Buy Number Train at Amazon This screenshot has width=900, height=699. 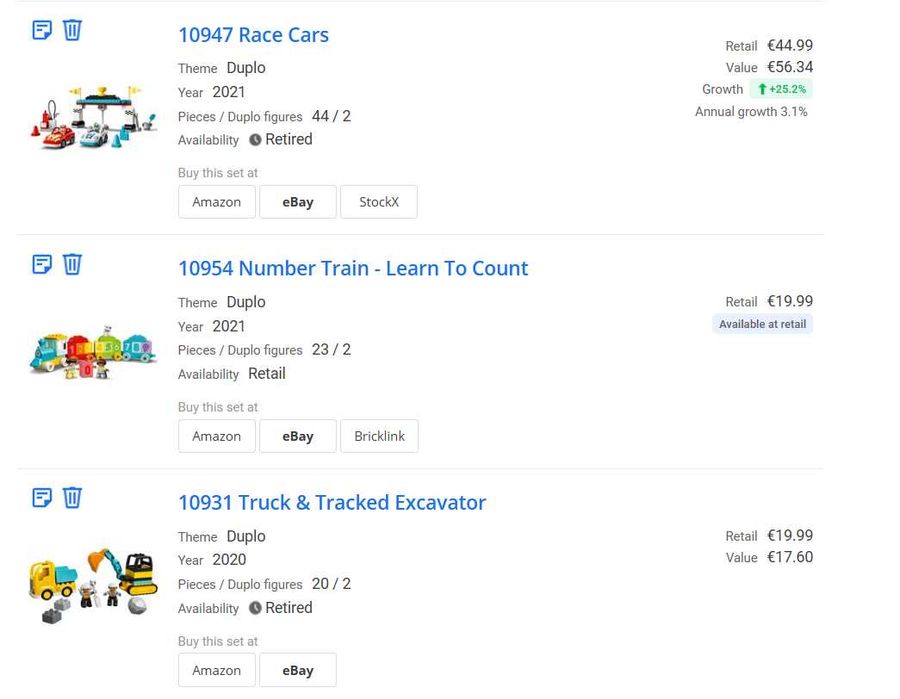[216, 436]
